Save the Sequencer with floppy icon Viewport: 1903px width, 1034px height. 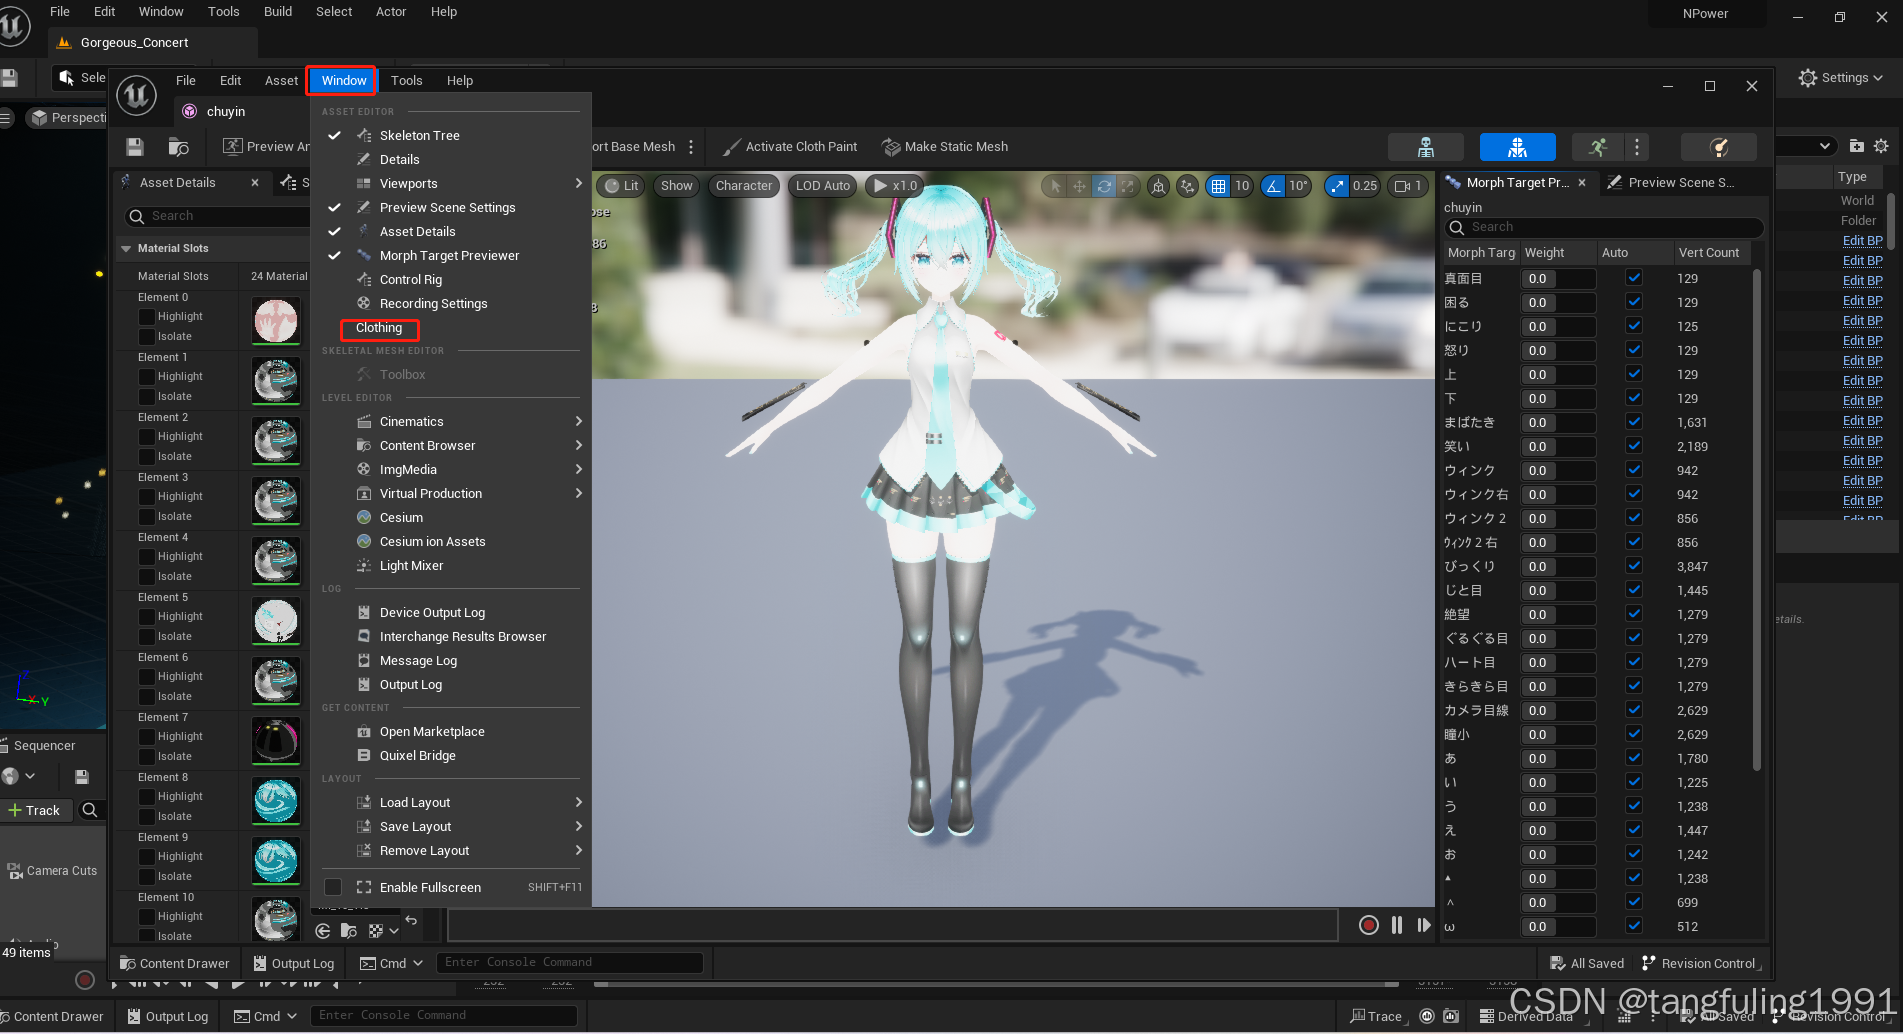(82, 776)
